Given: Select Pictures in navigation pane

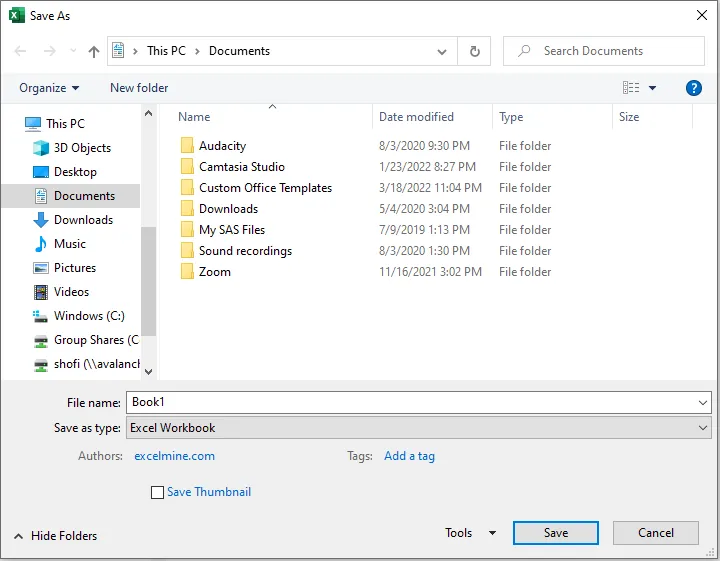Looking at the screenshot, I should [75, 268].
